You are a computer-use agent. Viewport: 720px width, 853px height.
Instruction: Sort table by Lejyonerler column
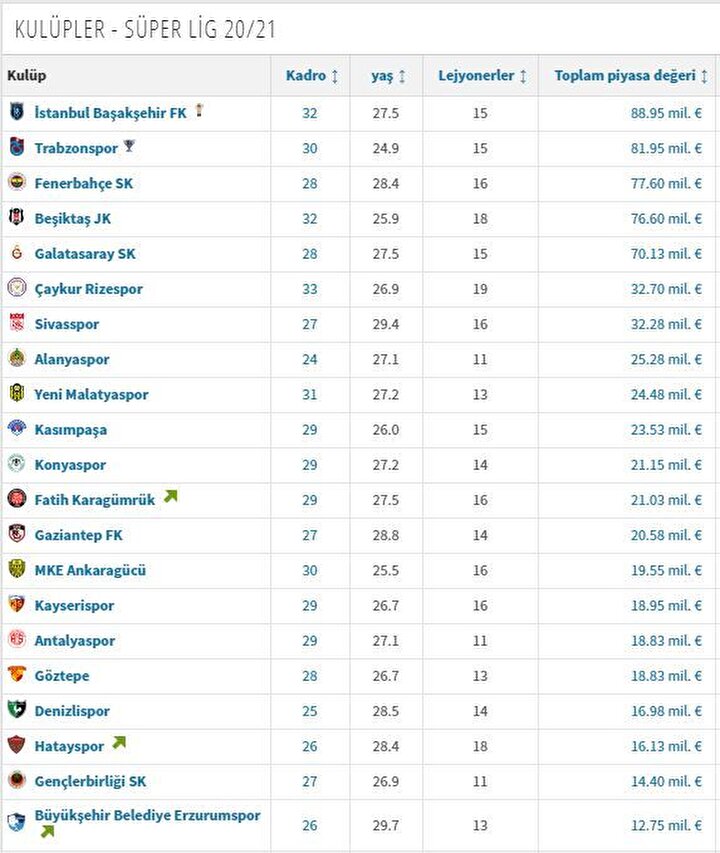coord(482,76)
